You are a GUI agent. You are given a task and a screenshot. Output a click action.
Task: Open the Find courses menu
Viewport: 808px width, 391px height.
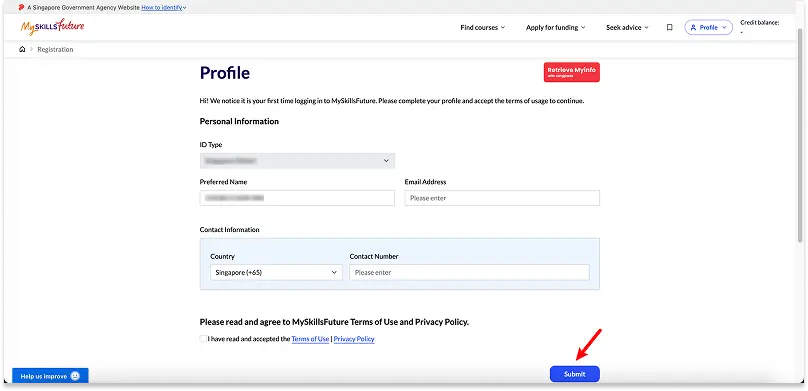(482, 27)
